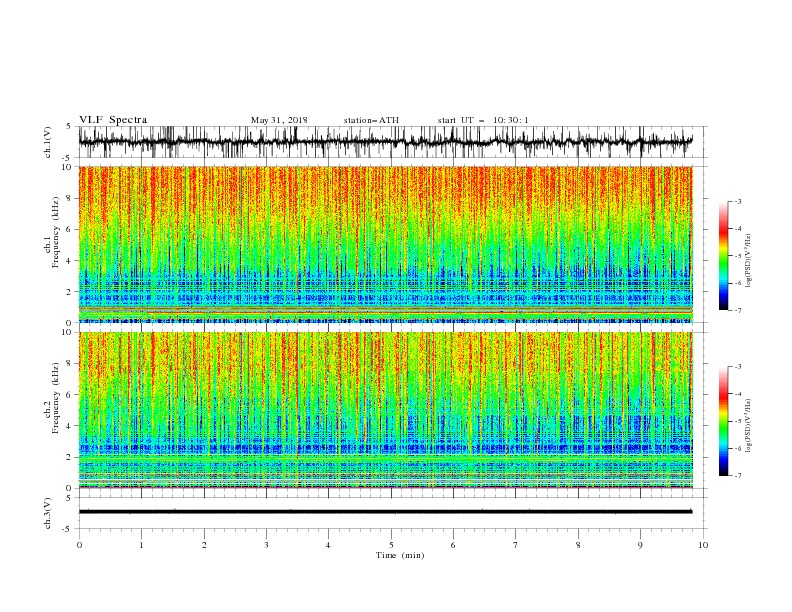The image size is (792, 612).
Task: Click the "station=ATH" header label
Action: (371, 120)
